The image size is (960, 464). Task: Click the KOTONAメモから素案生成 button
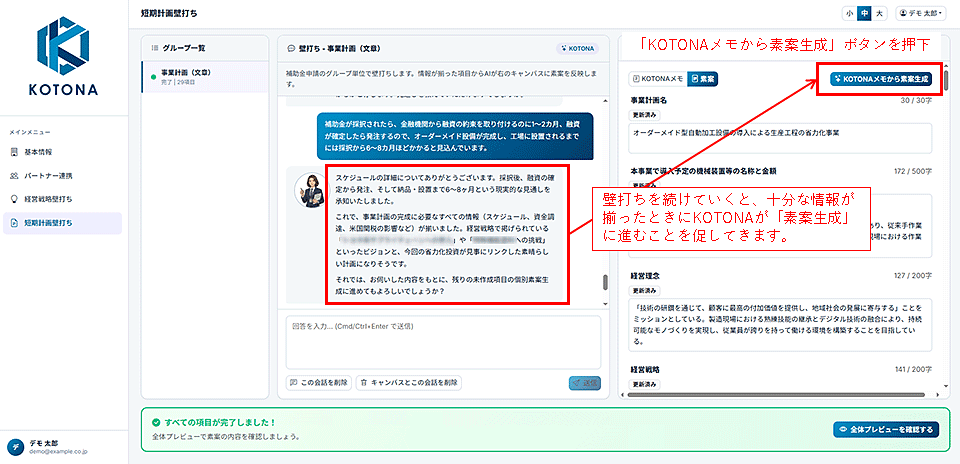coord(881,78)
